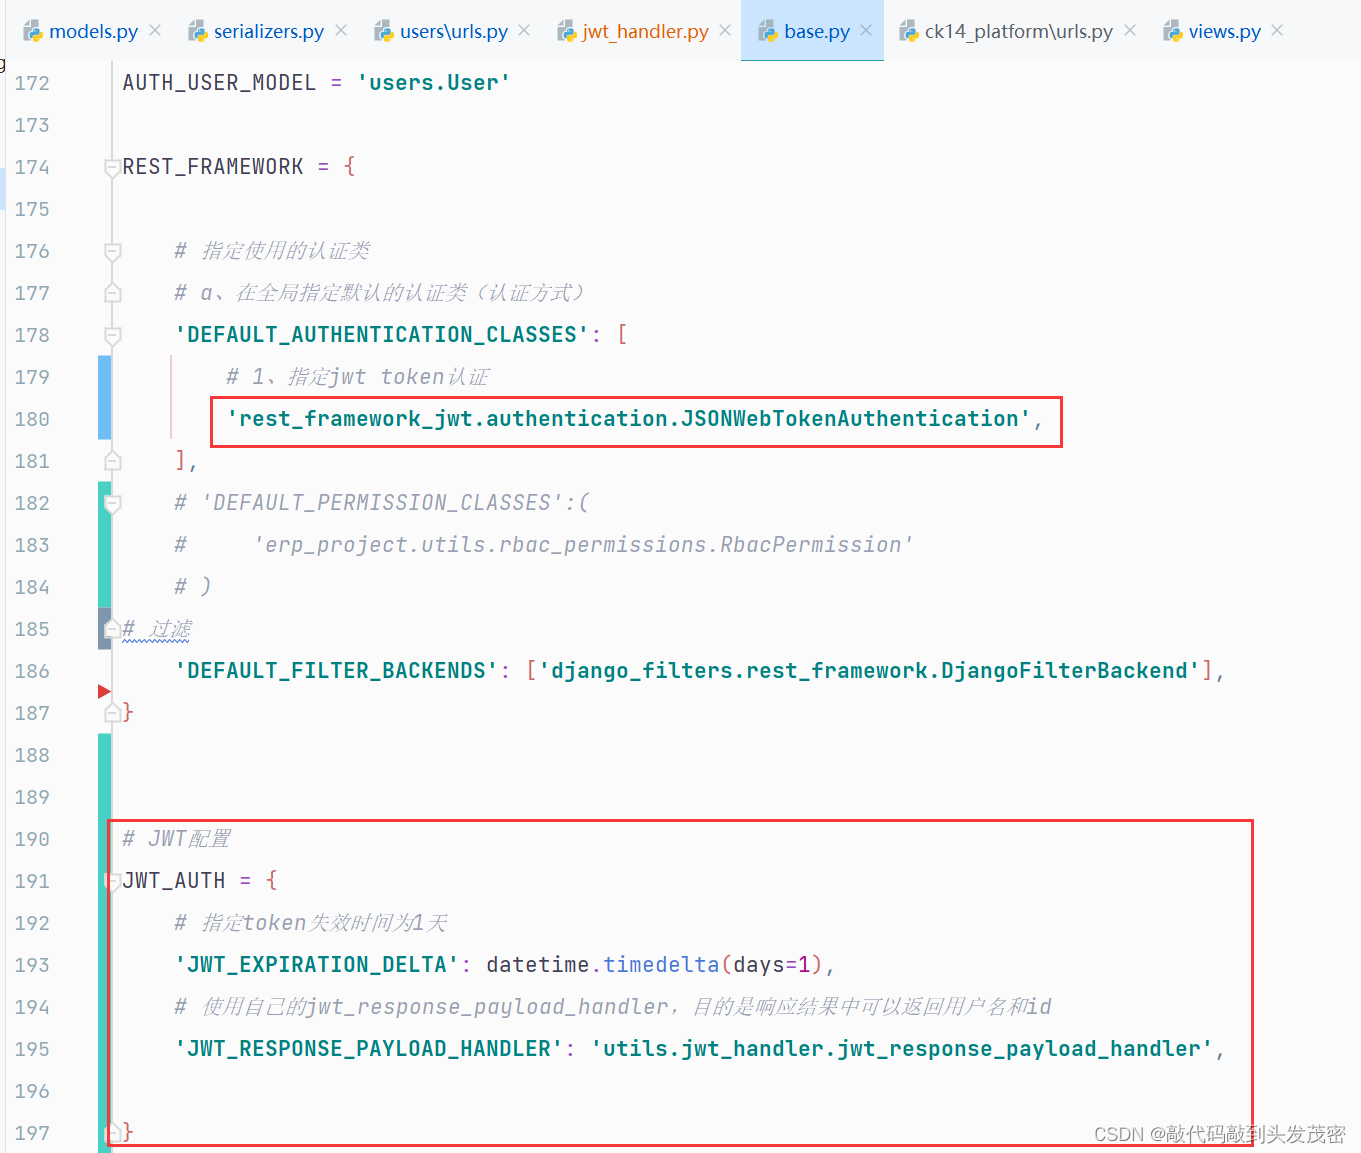The width and height of the screenshot is (1361, 1153).
Task: Click Python file icon on jwt_handler.py tab
Action: 567,32
